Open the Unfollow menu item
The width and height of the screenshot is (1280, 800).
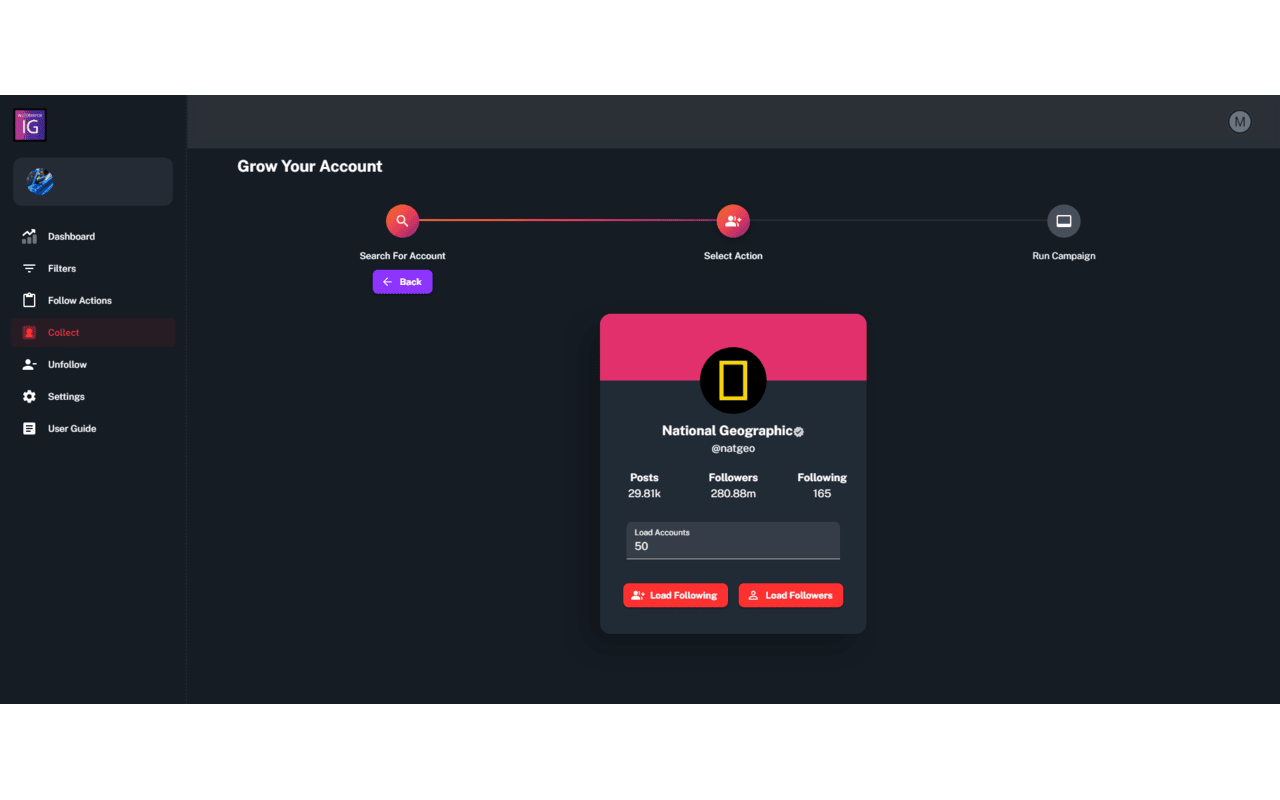tap(93, 365)
